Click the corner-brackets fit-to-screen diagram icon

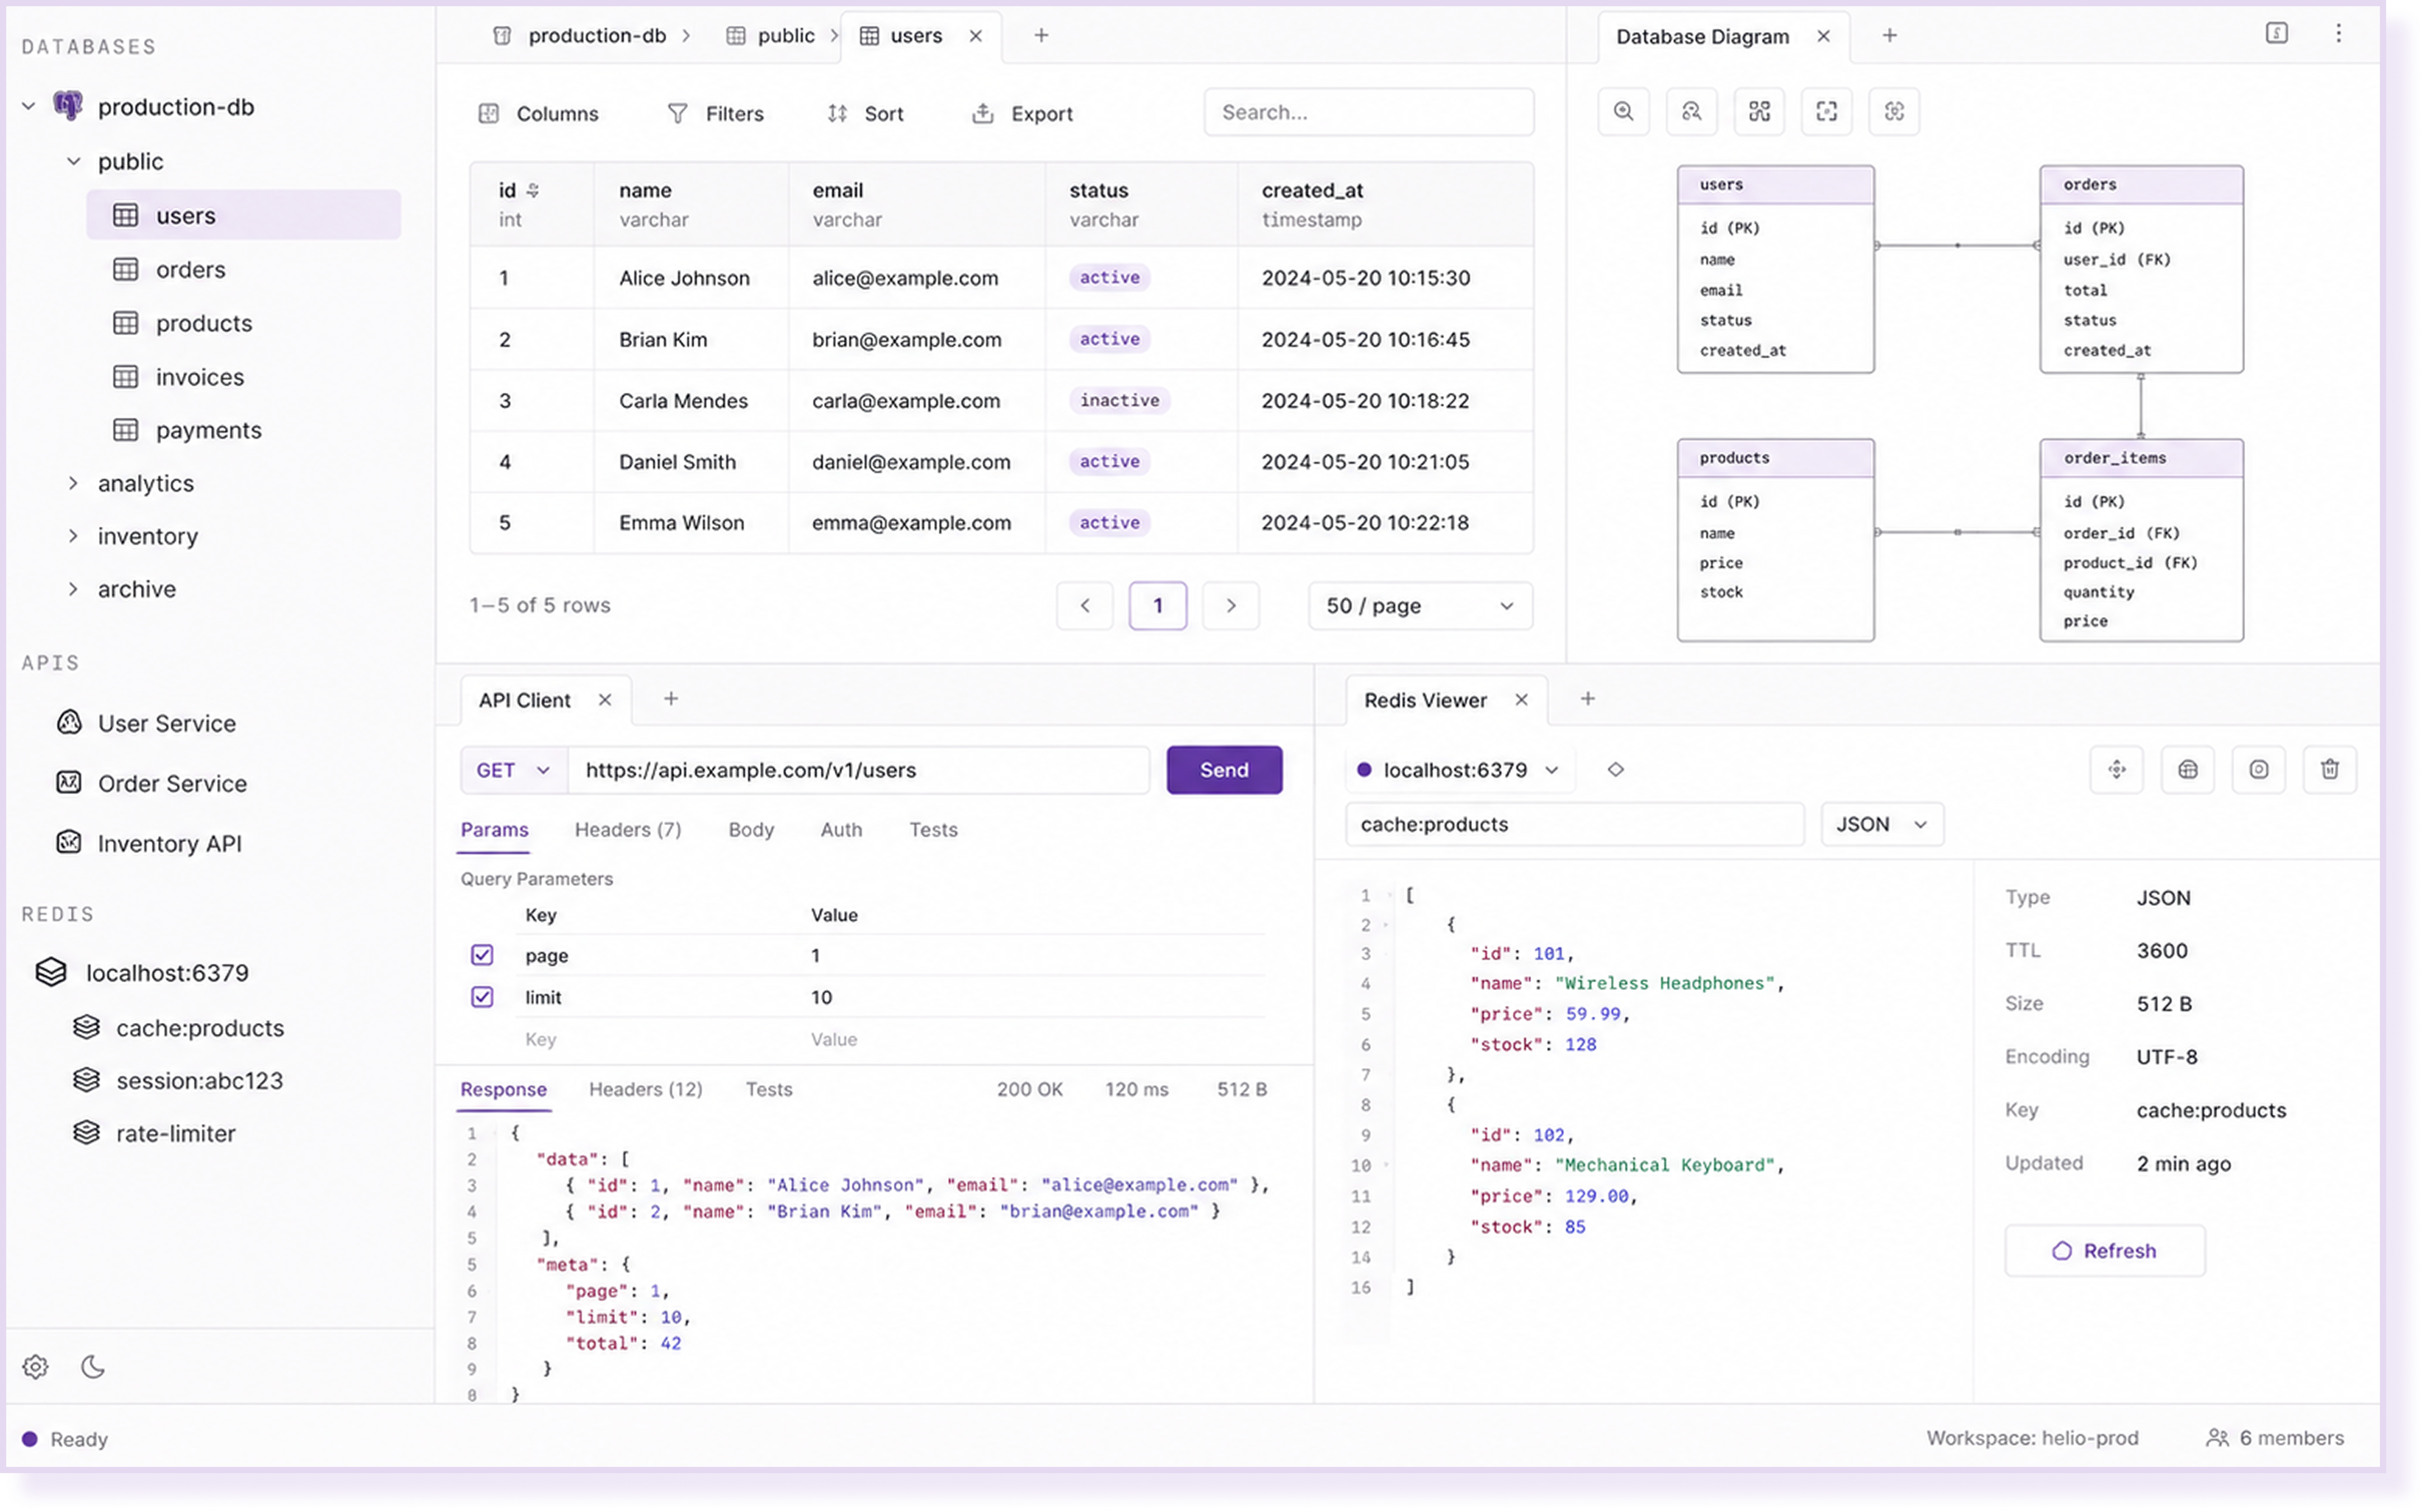(1826, 112)
